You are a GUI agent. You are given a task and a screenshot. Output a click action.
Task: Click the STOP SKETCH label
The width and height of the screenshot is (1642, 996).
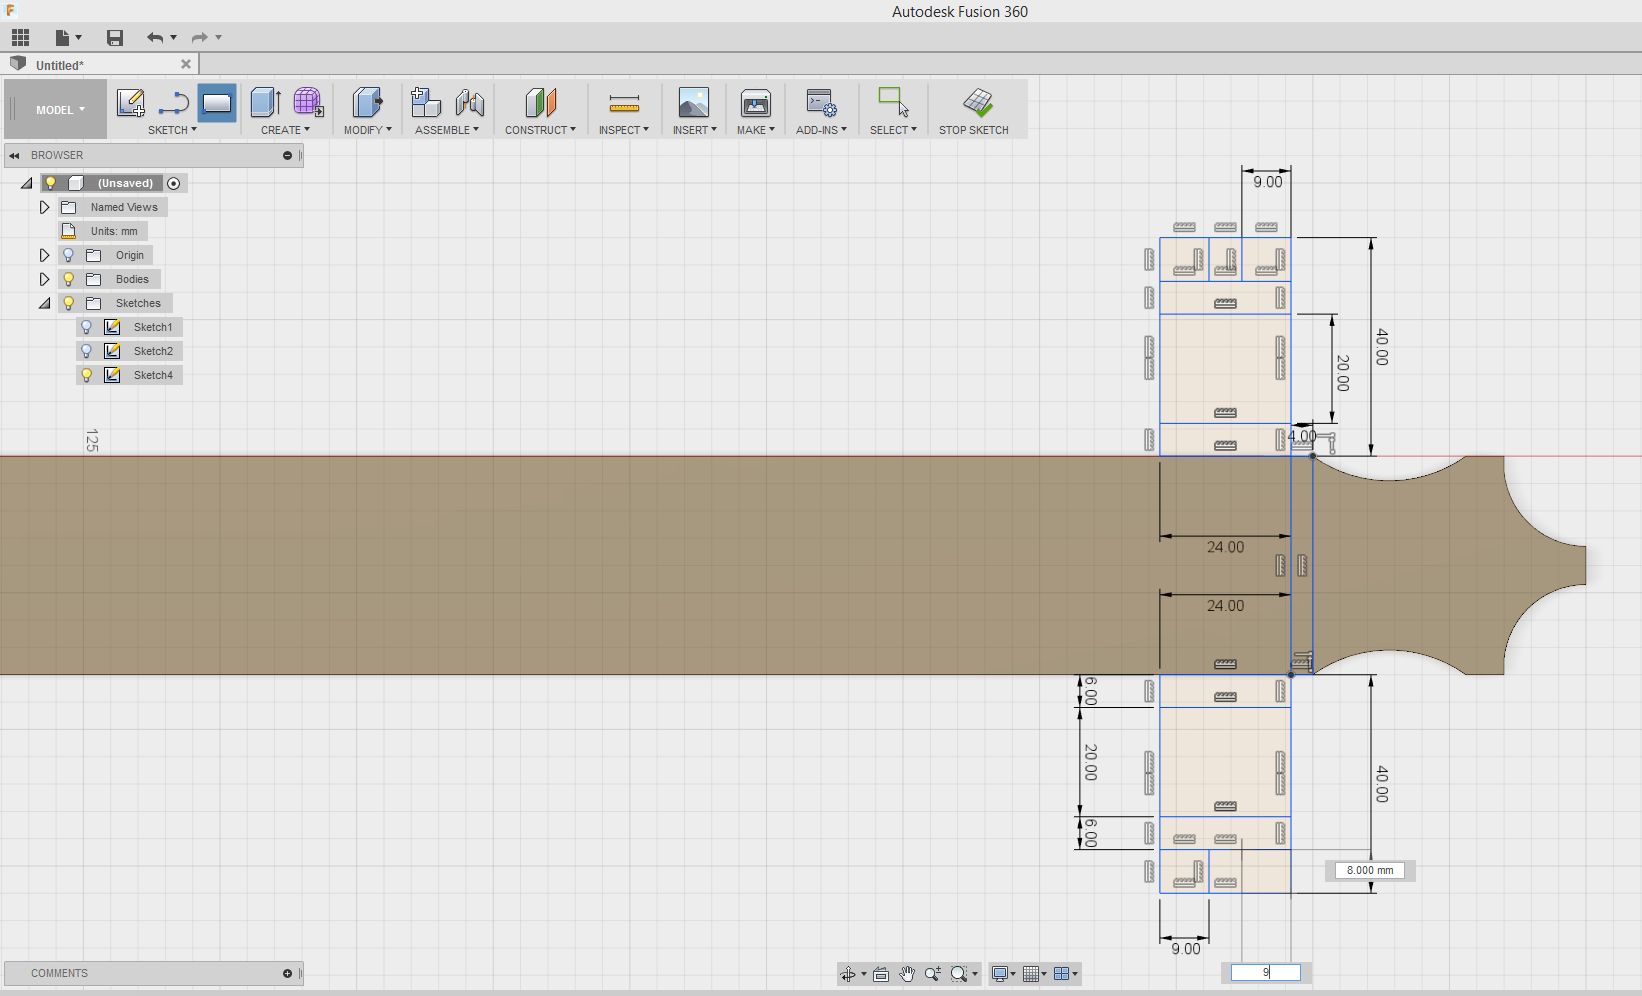tap(974, 130)
